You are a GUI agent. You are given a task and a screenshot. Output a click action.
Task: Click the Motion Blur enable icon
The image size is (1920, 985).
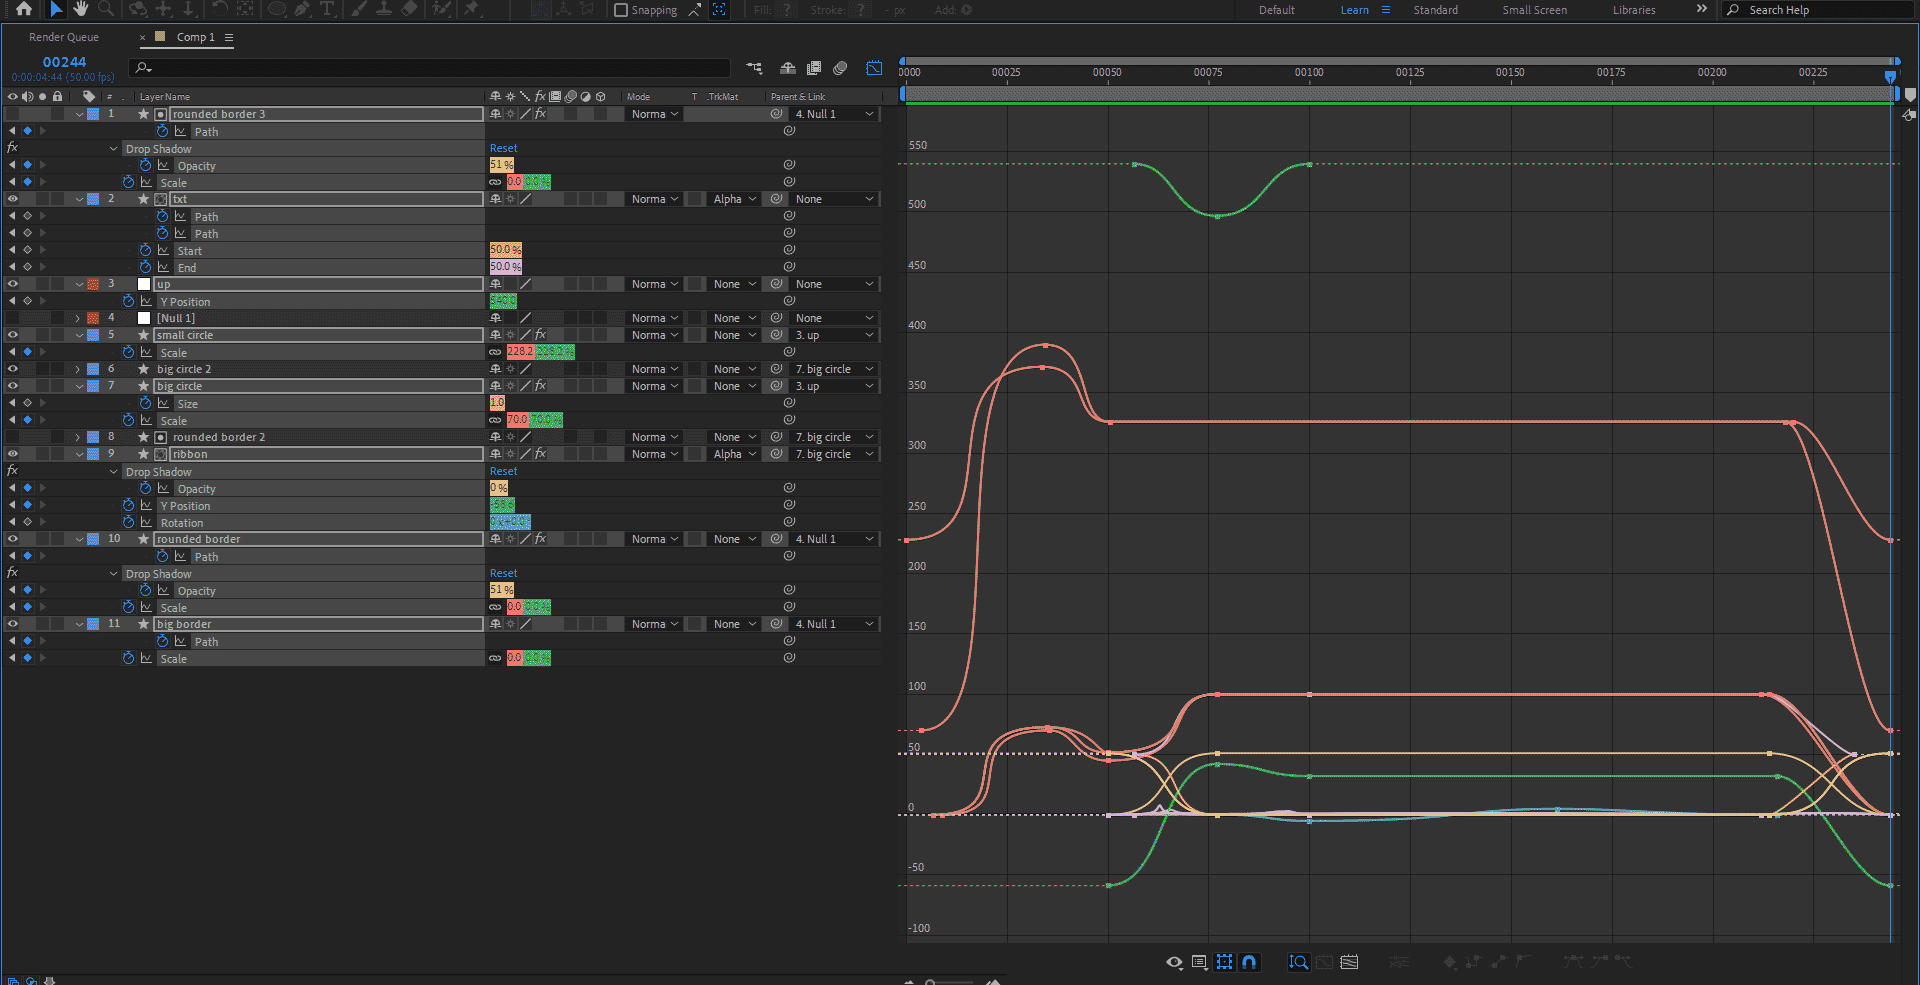coord(840,68)
